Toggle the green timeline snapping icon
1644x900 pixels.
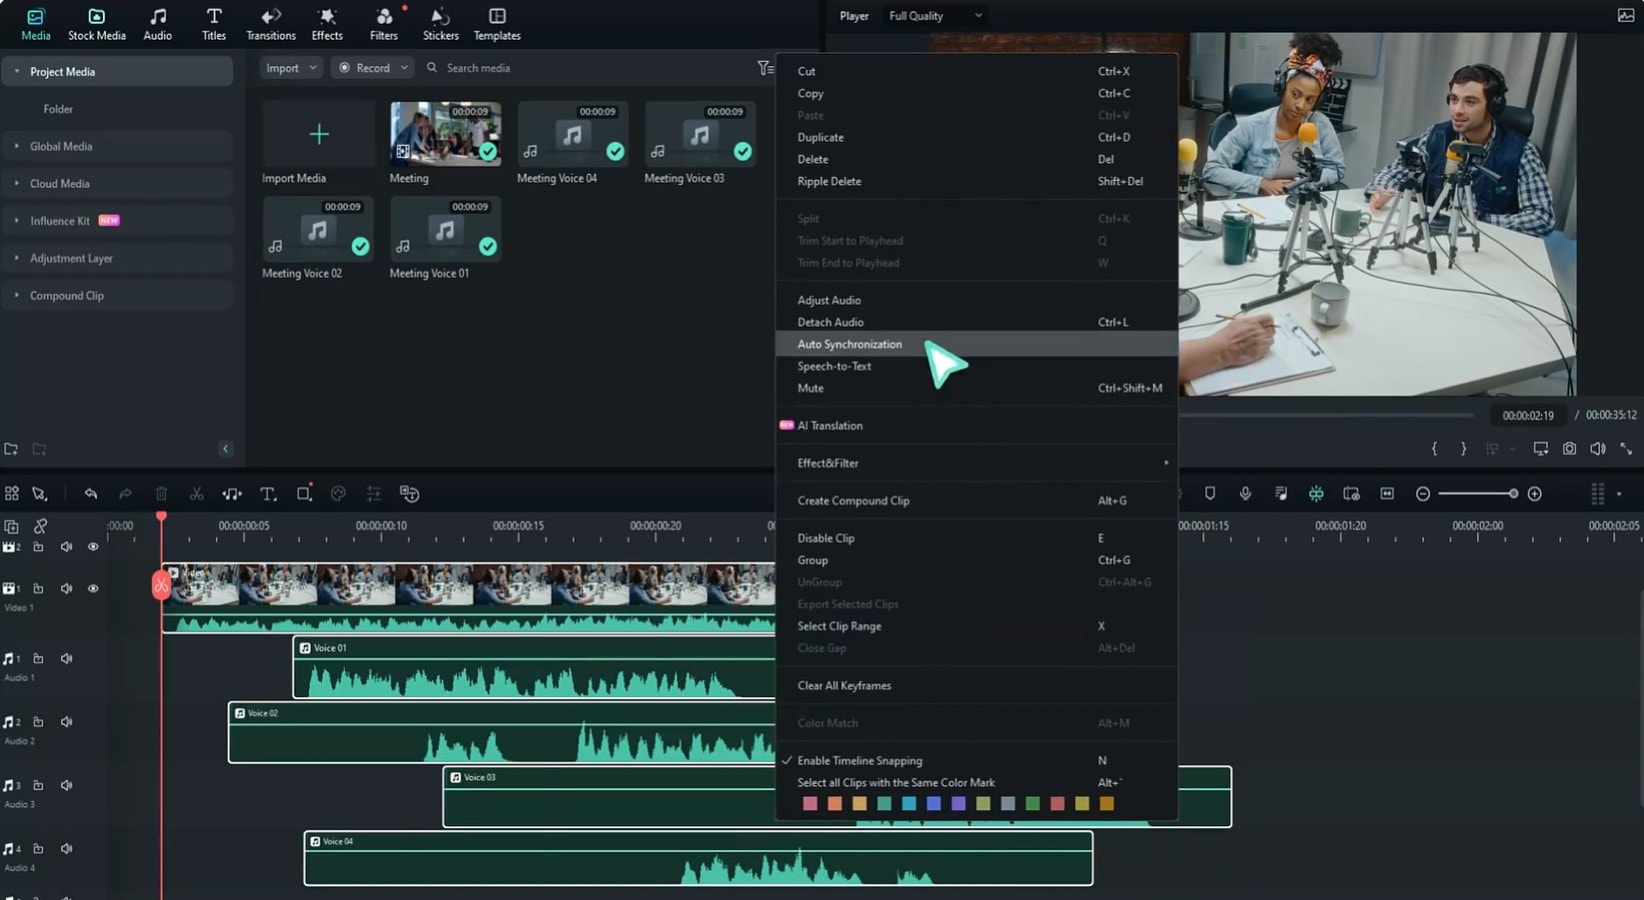click(x=1316, y=493)
